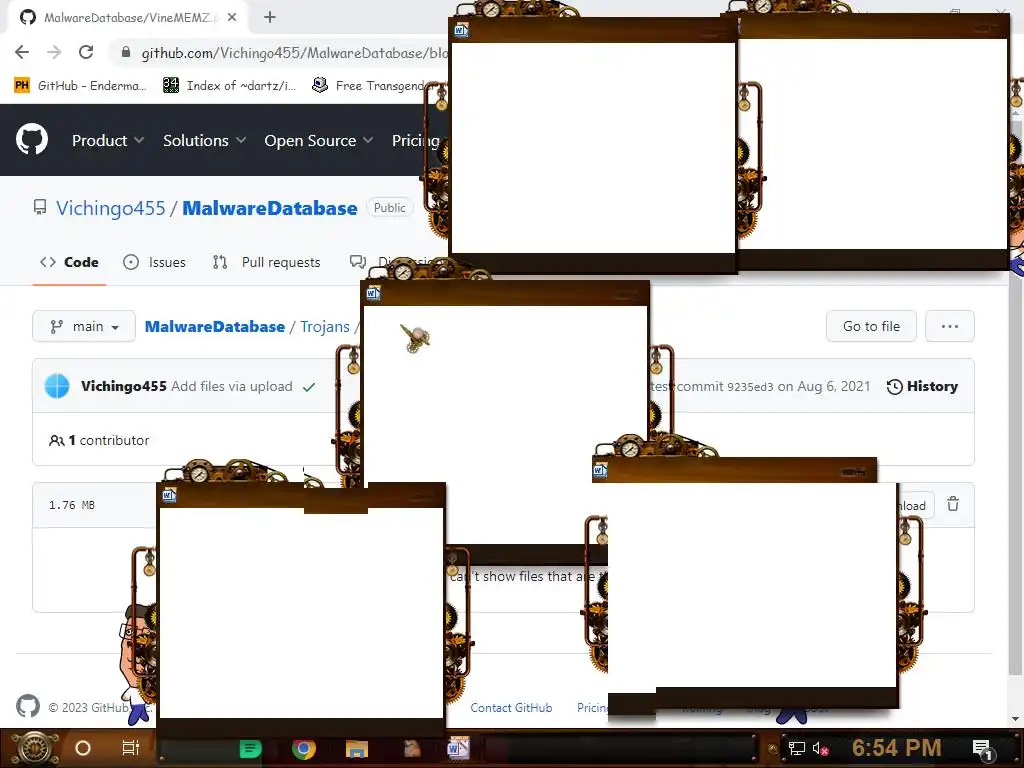Screen dimensions: 1024x768
Task: Click the padlock site info icon
Action: click(126, 52)
